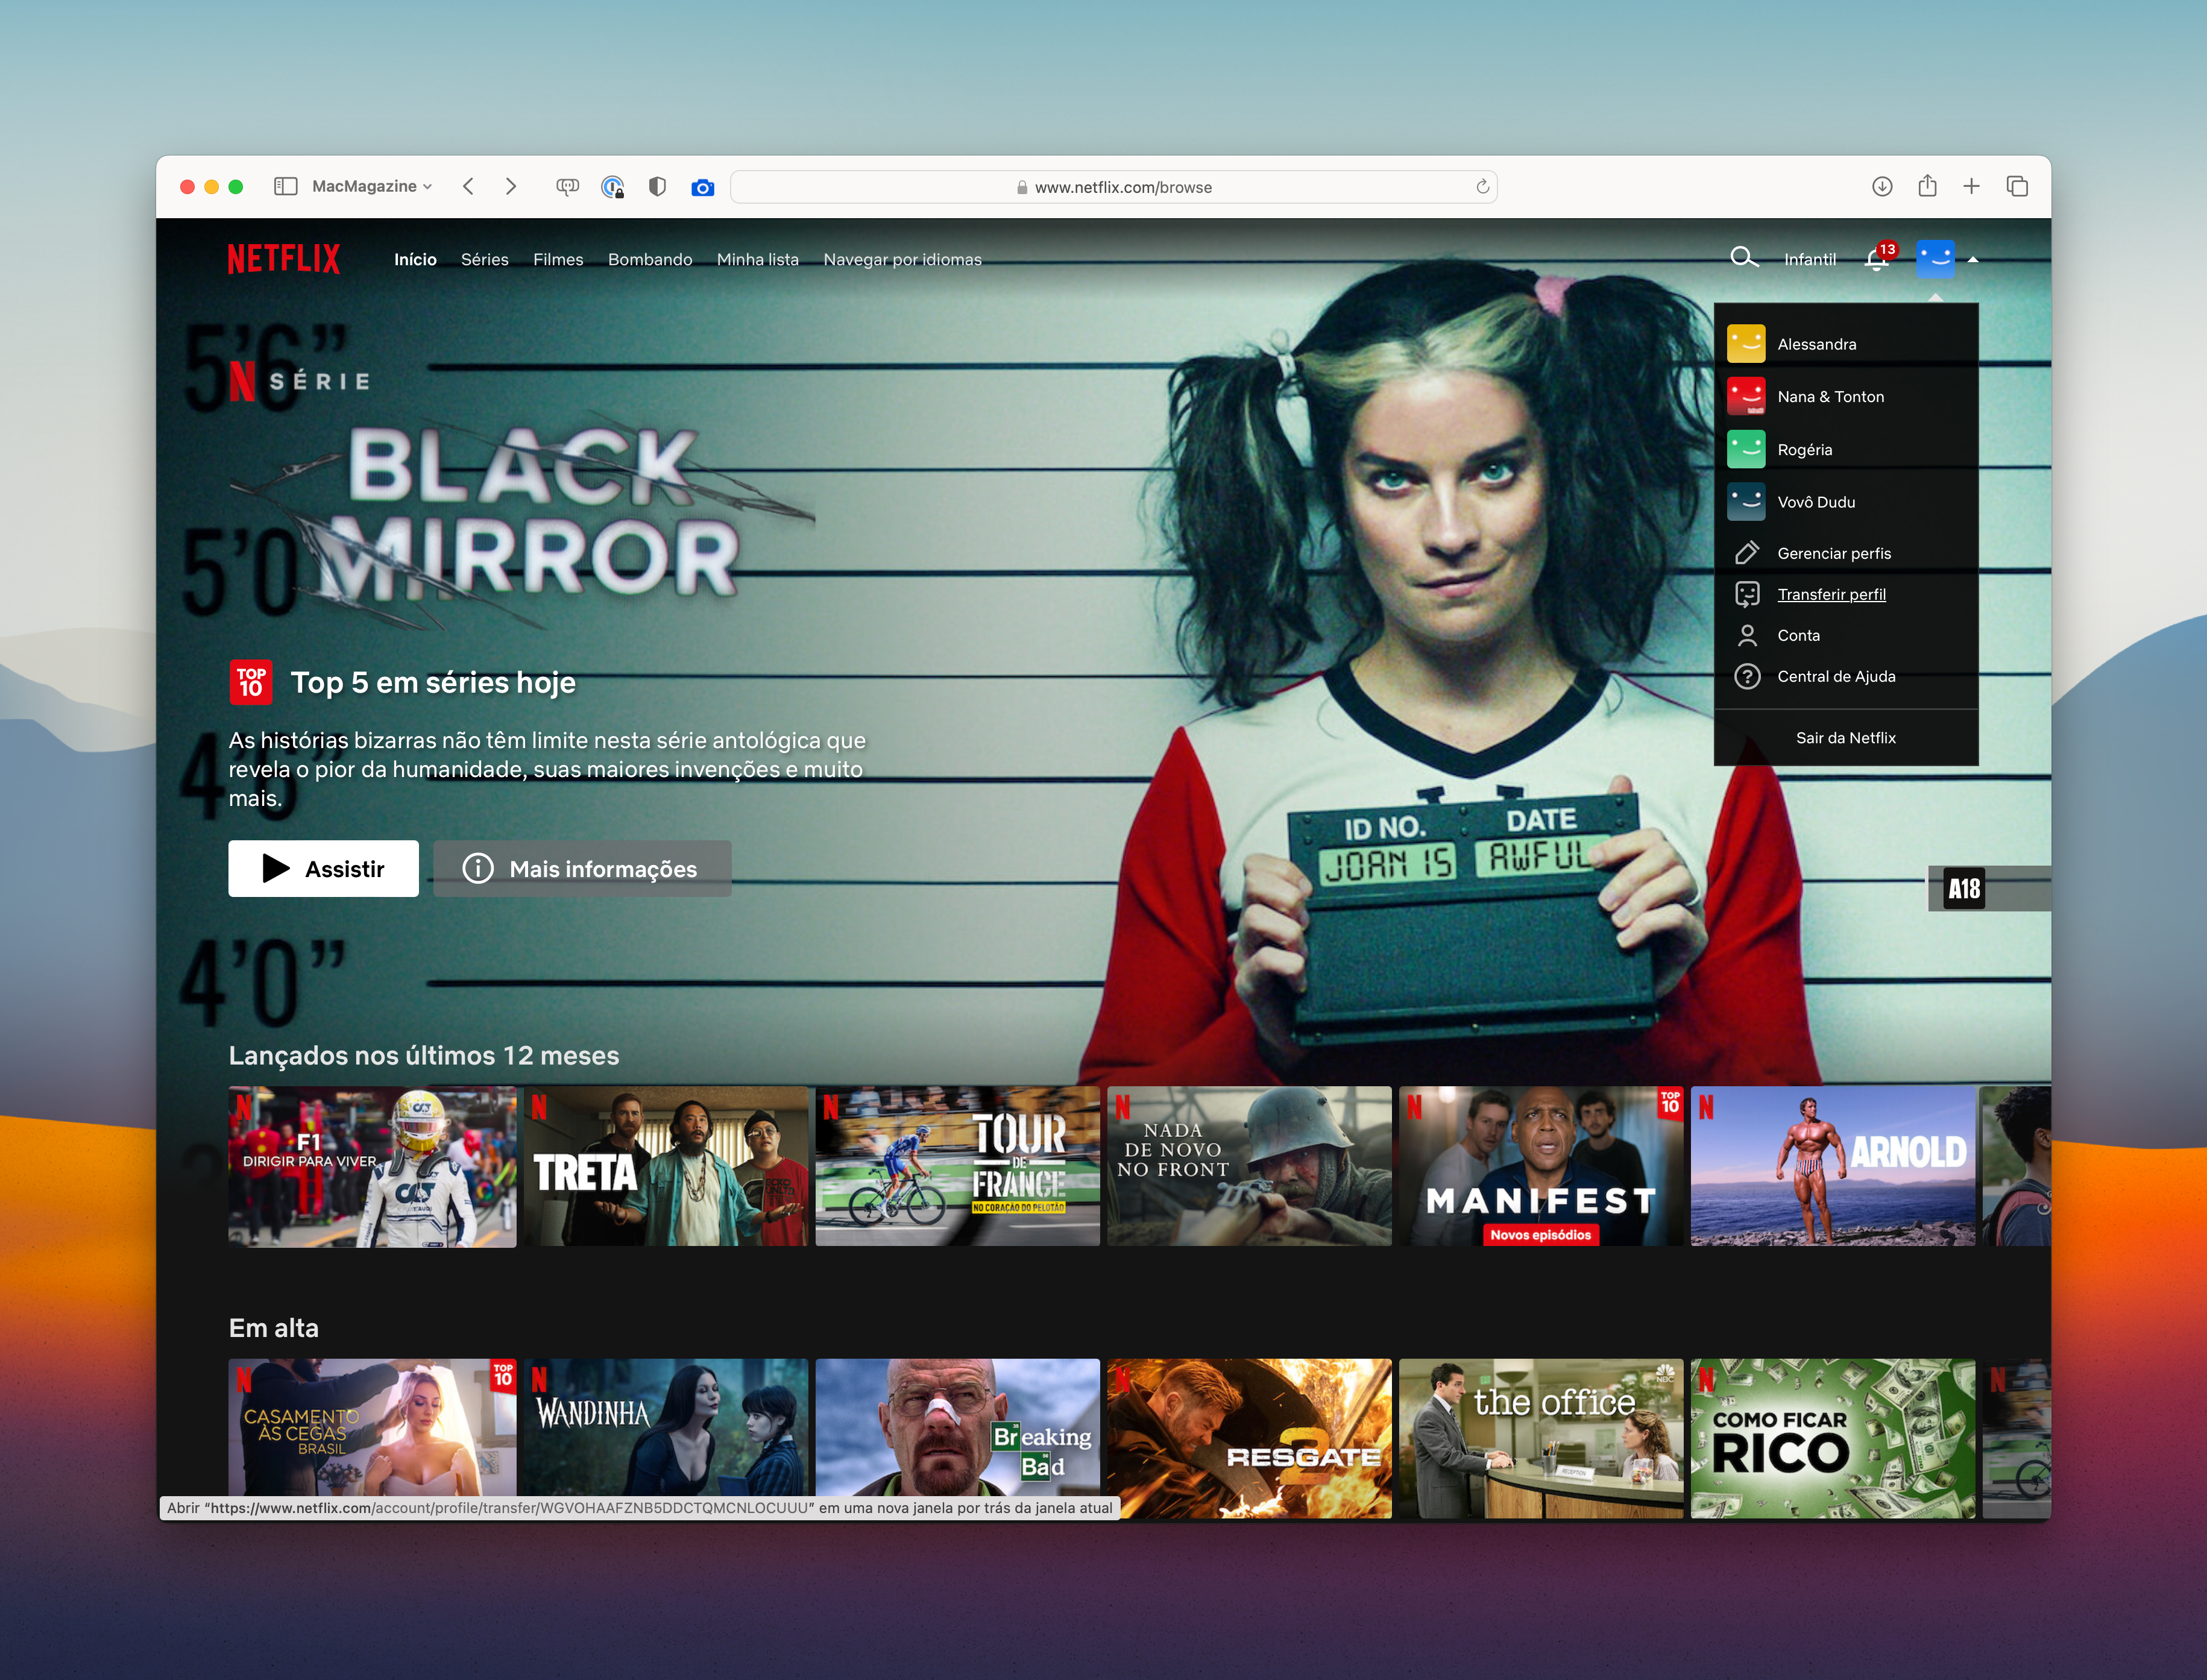Select the notifications bell icon
The height and width of the screenshot is (1680, 2207).
point(1875,259)
